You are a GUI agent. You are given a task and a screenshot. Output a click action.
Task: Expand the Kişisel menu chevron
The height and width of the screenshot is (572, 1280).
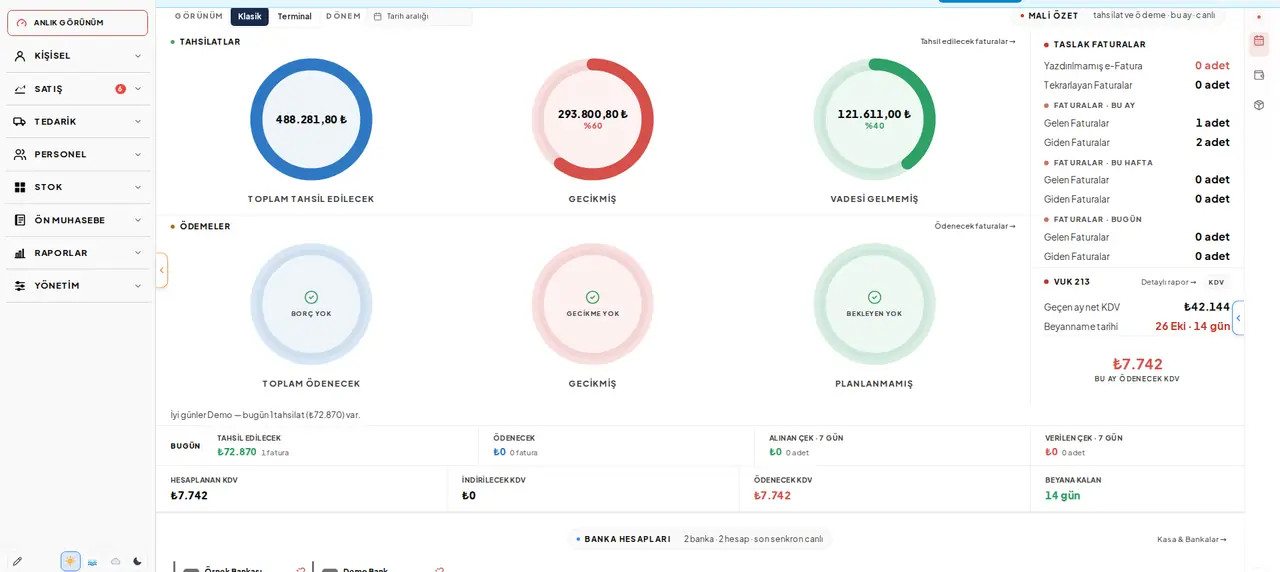[x=138, y=56]
